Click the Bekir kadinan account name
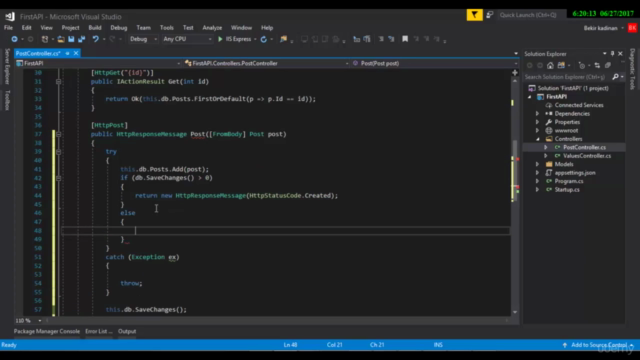The image size is (640, 360). (600, 28)
